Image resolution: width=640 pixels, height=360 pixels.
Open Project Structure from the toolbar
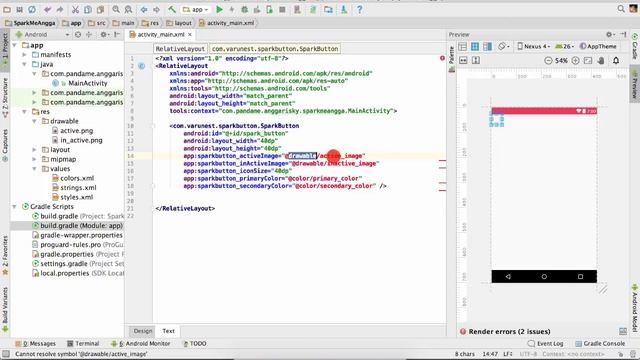pos(329,9)
